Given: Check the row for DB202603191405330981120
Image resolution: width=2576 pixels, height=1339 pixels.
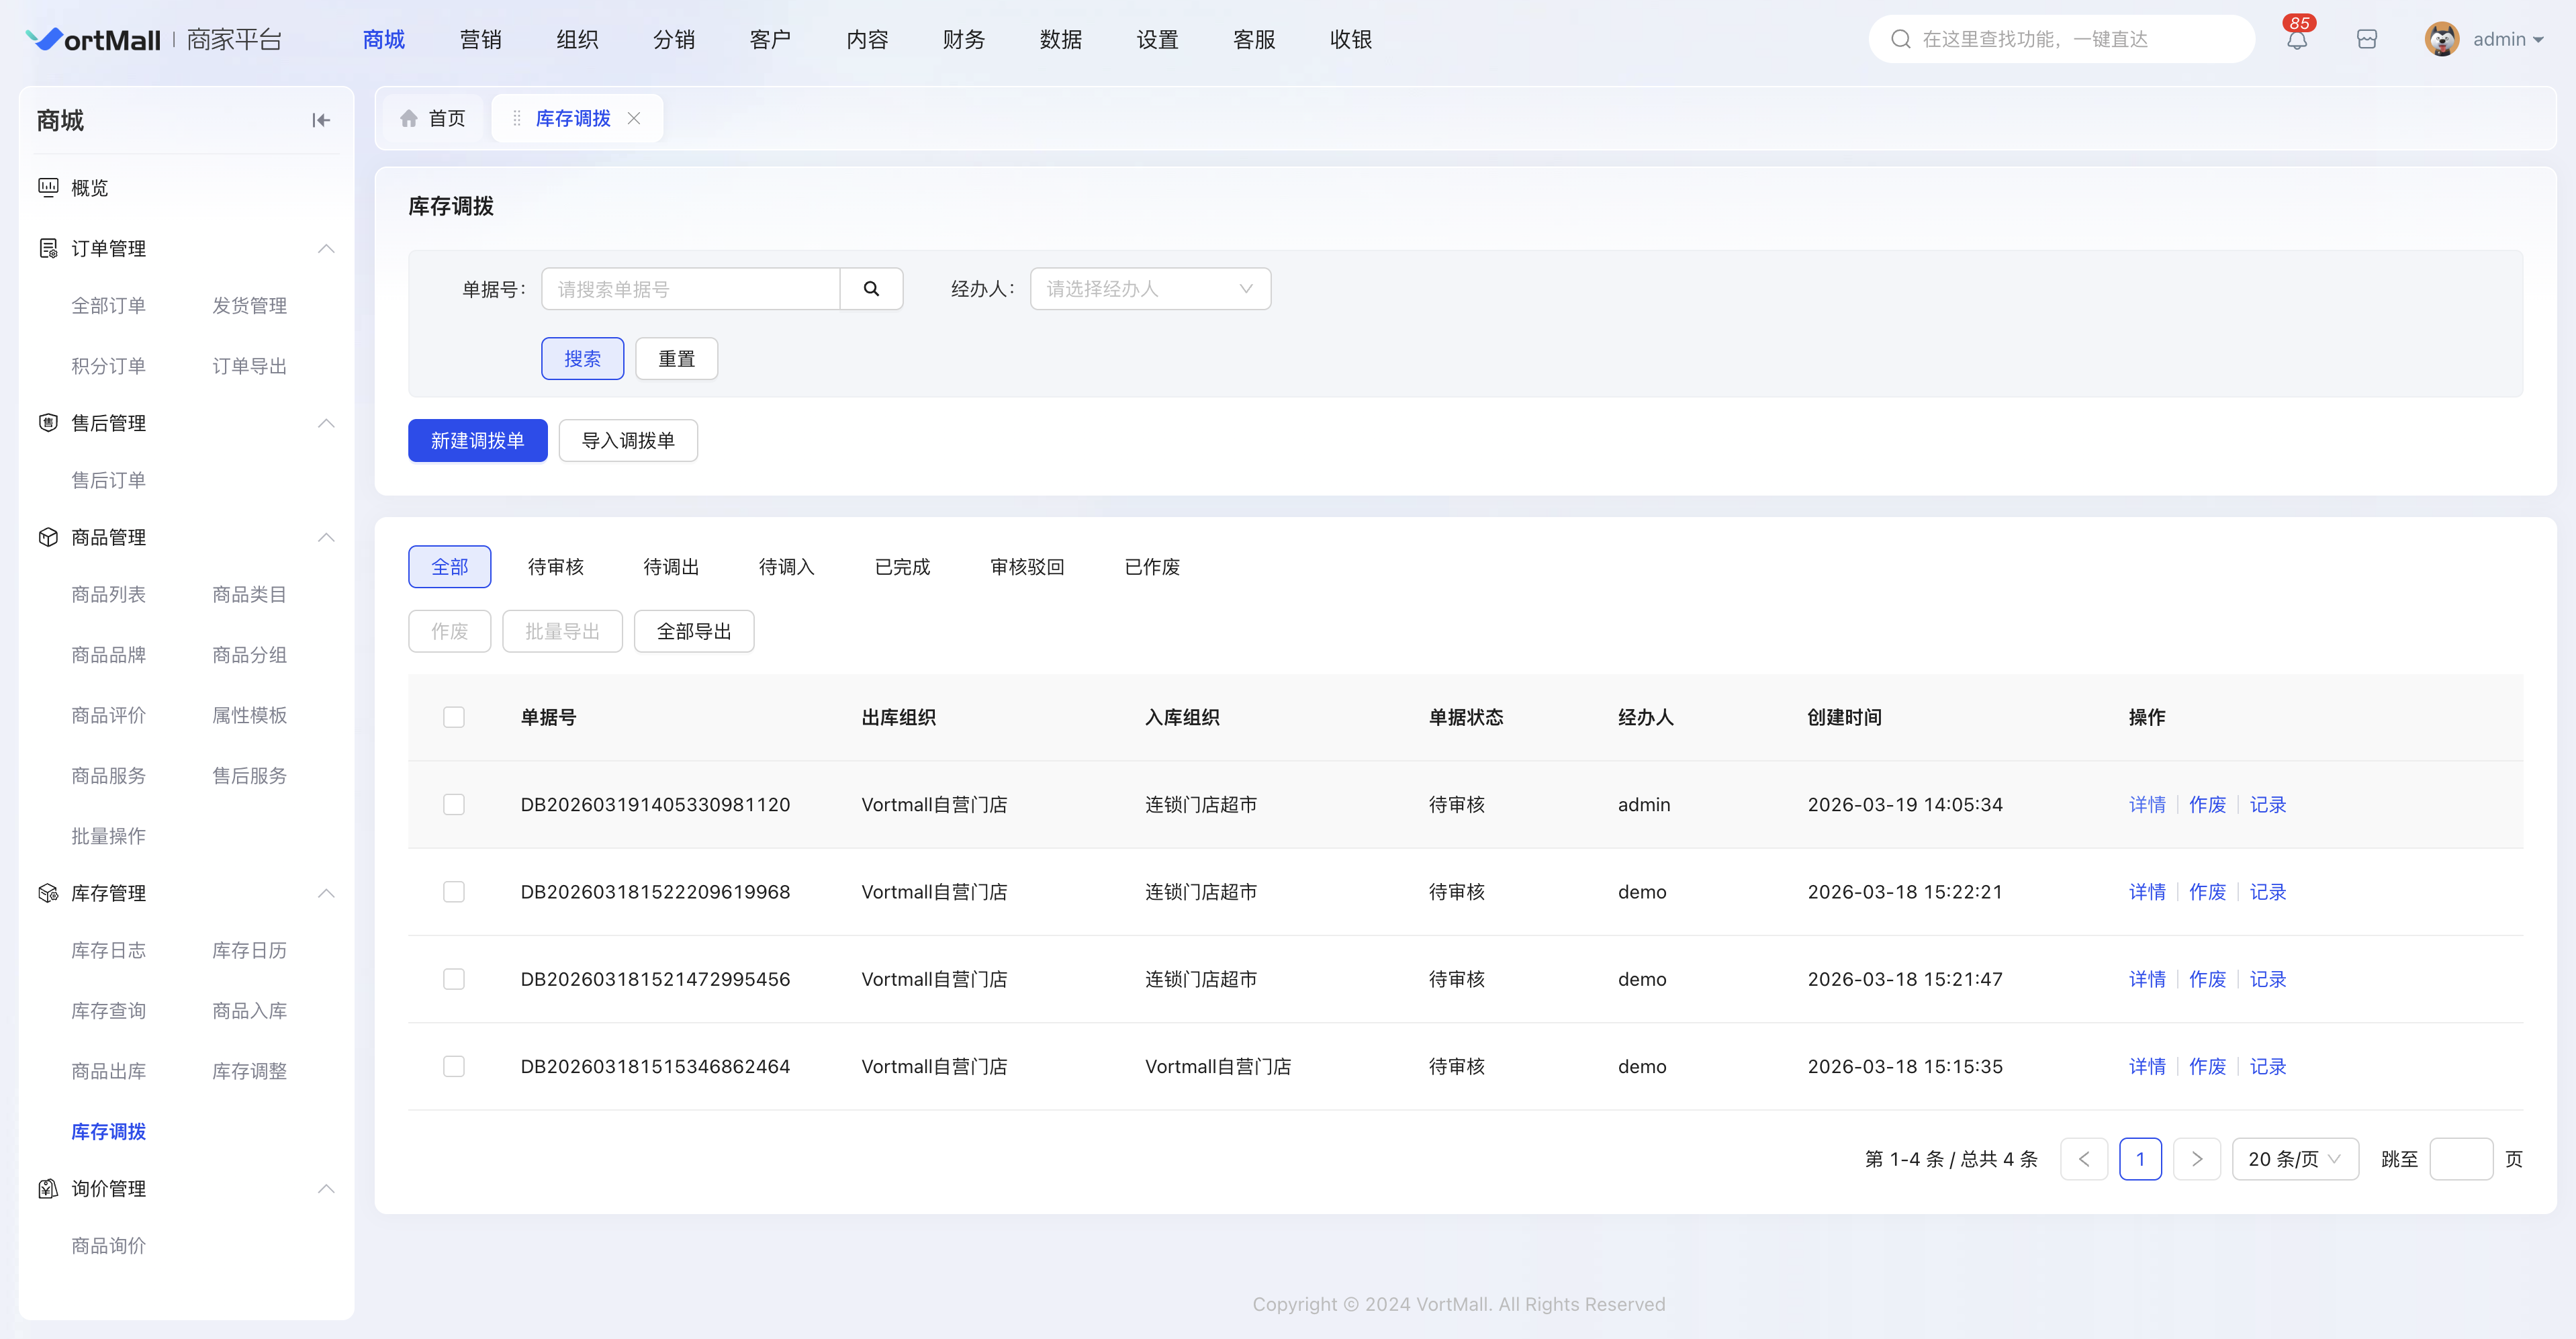Looking at the screenshot, I should coord(454,805).
